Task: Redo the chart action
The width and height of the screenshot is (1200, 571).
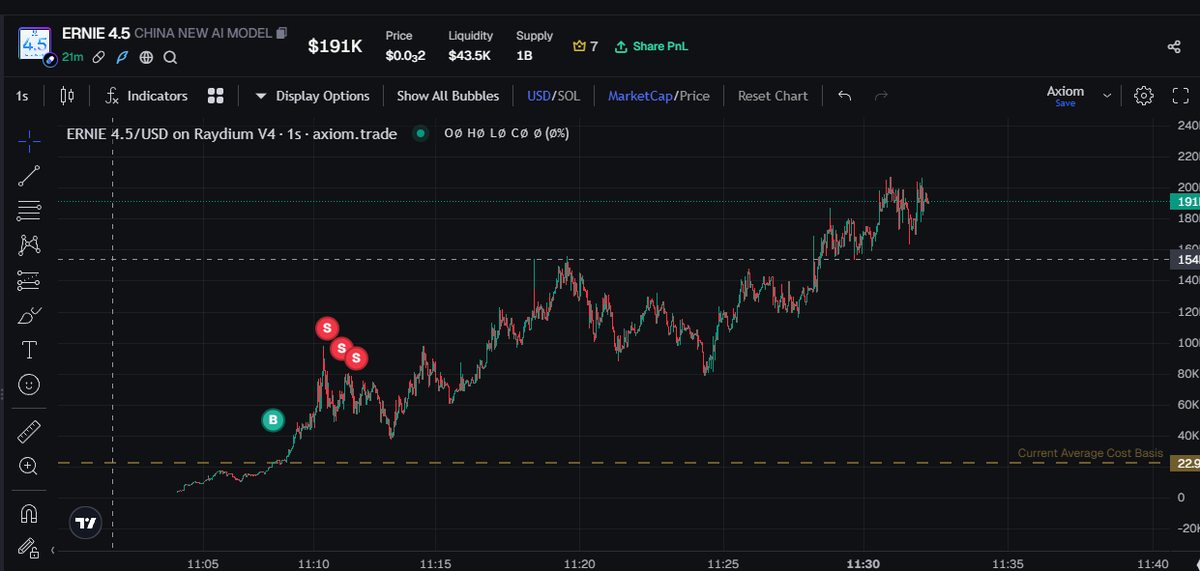Action: (x=881, y=96)
